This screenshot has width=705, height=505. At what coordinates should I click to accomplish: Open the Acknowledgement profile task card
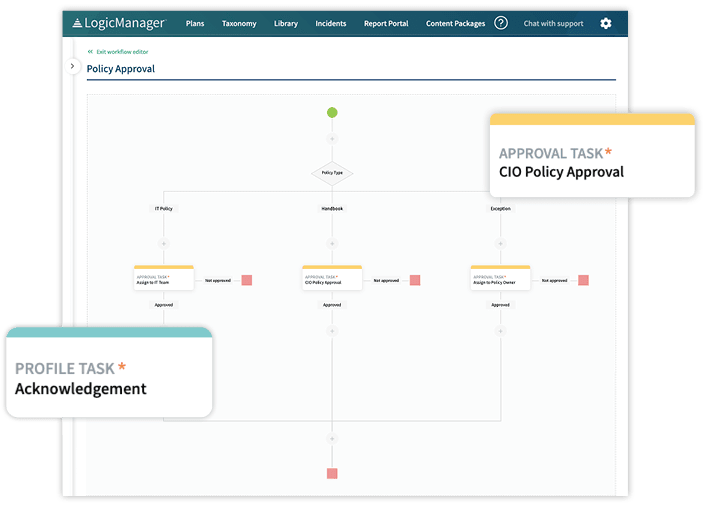pyautogui.click(x=109, y=372)
